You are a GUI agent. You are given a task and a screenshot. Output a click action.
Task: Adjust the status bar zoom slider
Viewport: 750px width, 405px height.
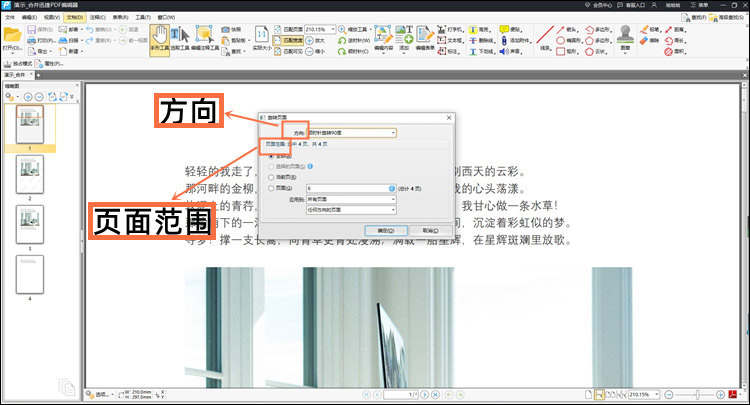tap(695, 394)
